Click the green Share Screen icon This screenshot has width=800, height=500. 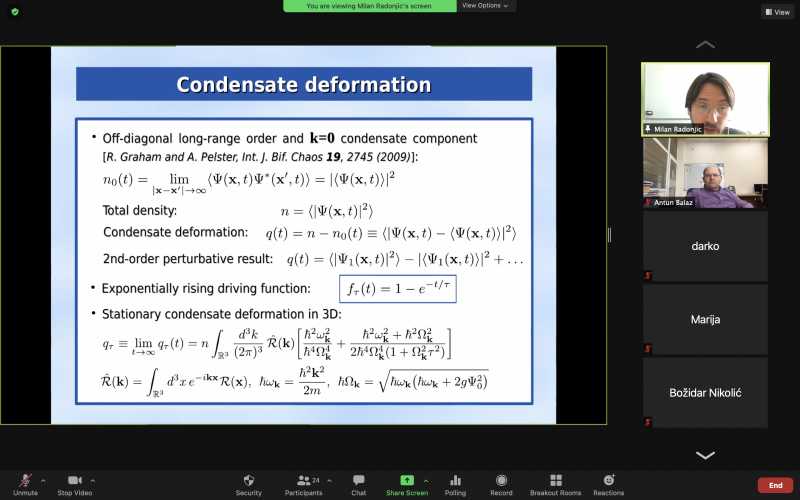[x=406, y=481]
